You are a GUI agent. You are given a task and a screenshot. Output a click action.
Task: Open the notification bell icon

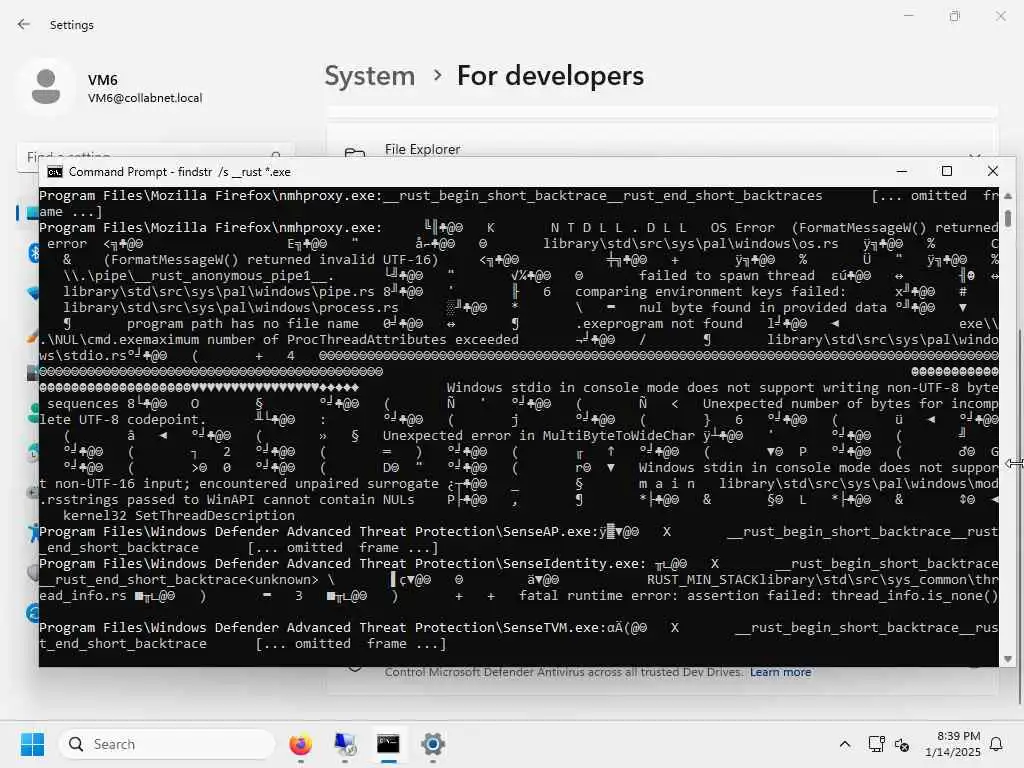[997, 744]
